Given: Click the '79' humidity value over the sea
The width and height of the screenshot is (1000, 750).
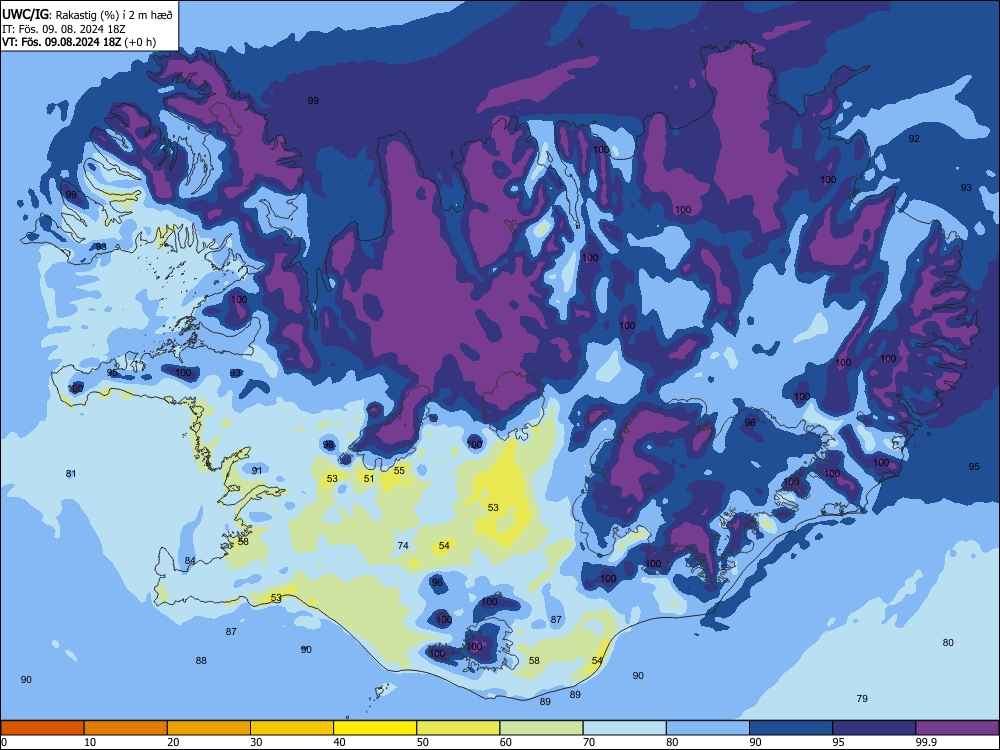Looking at the screenshot, I should click(862, 698).
